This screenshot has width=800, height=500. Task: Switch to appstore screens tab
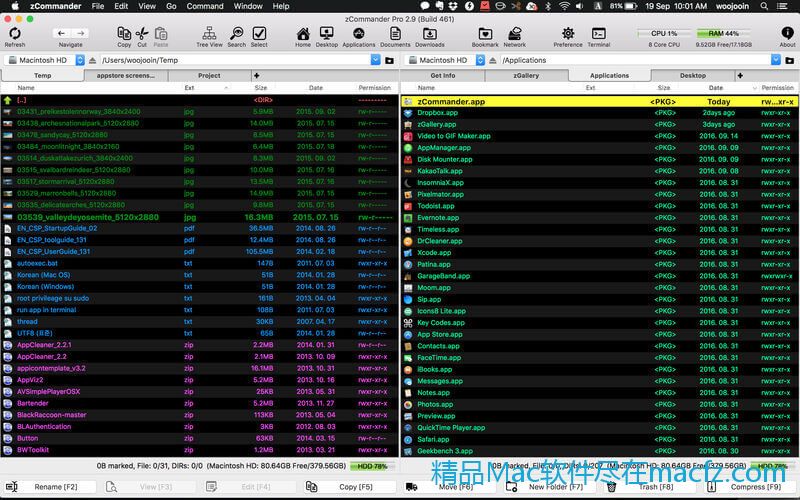[126, 76]
